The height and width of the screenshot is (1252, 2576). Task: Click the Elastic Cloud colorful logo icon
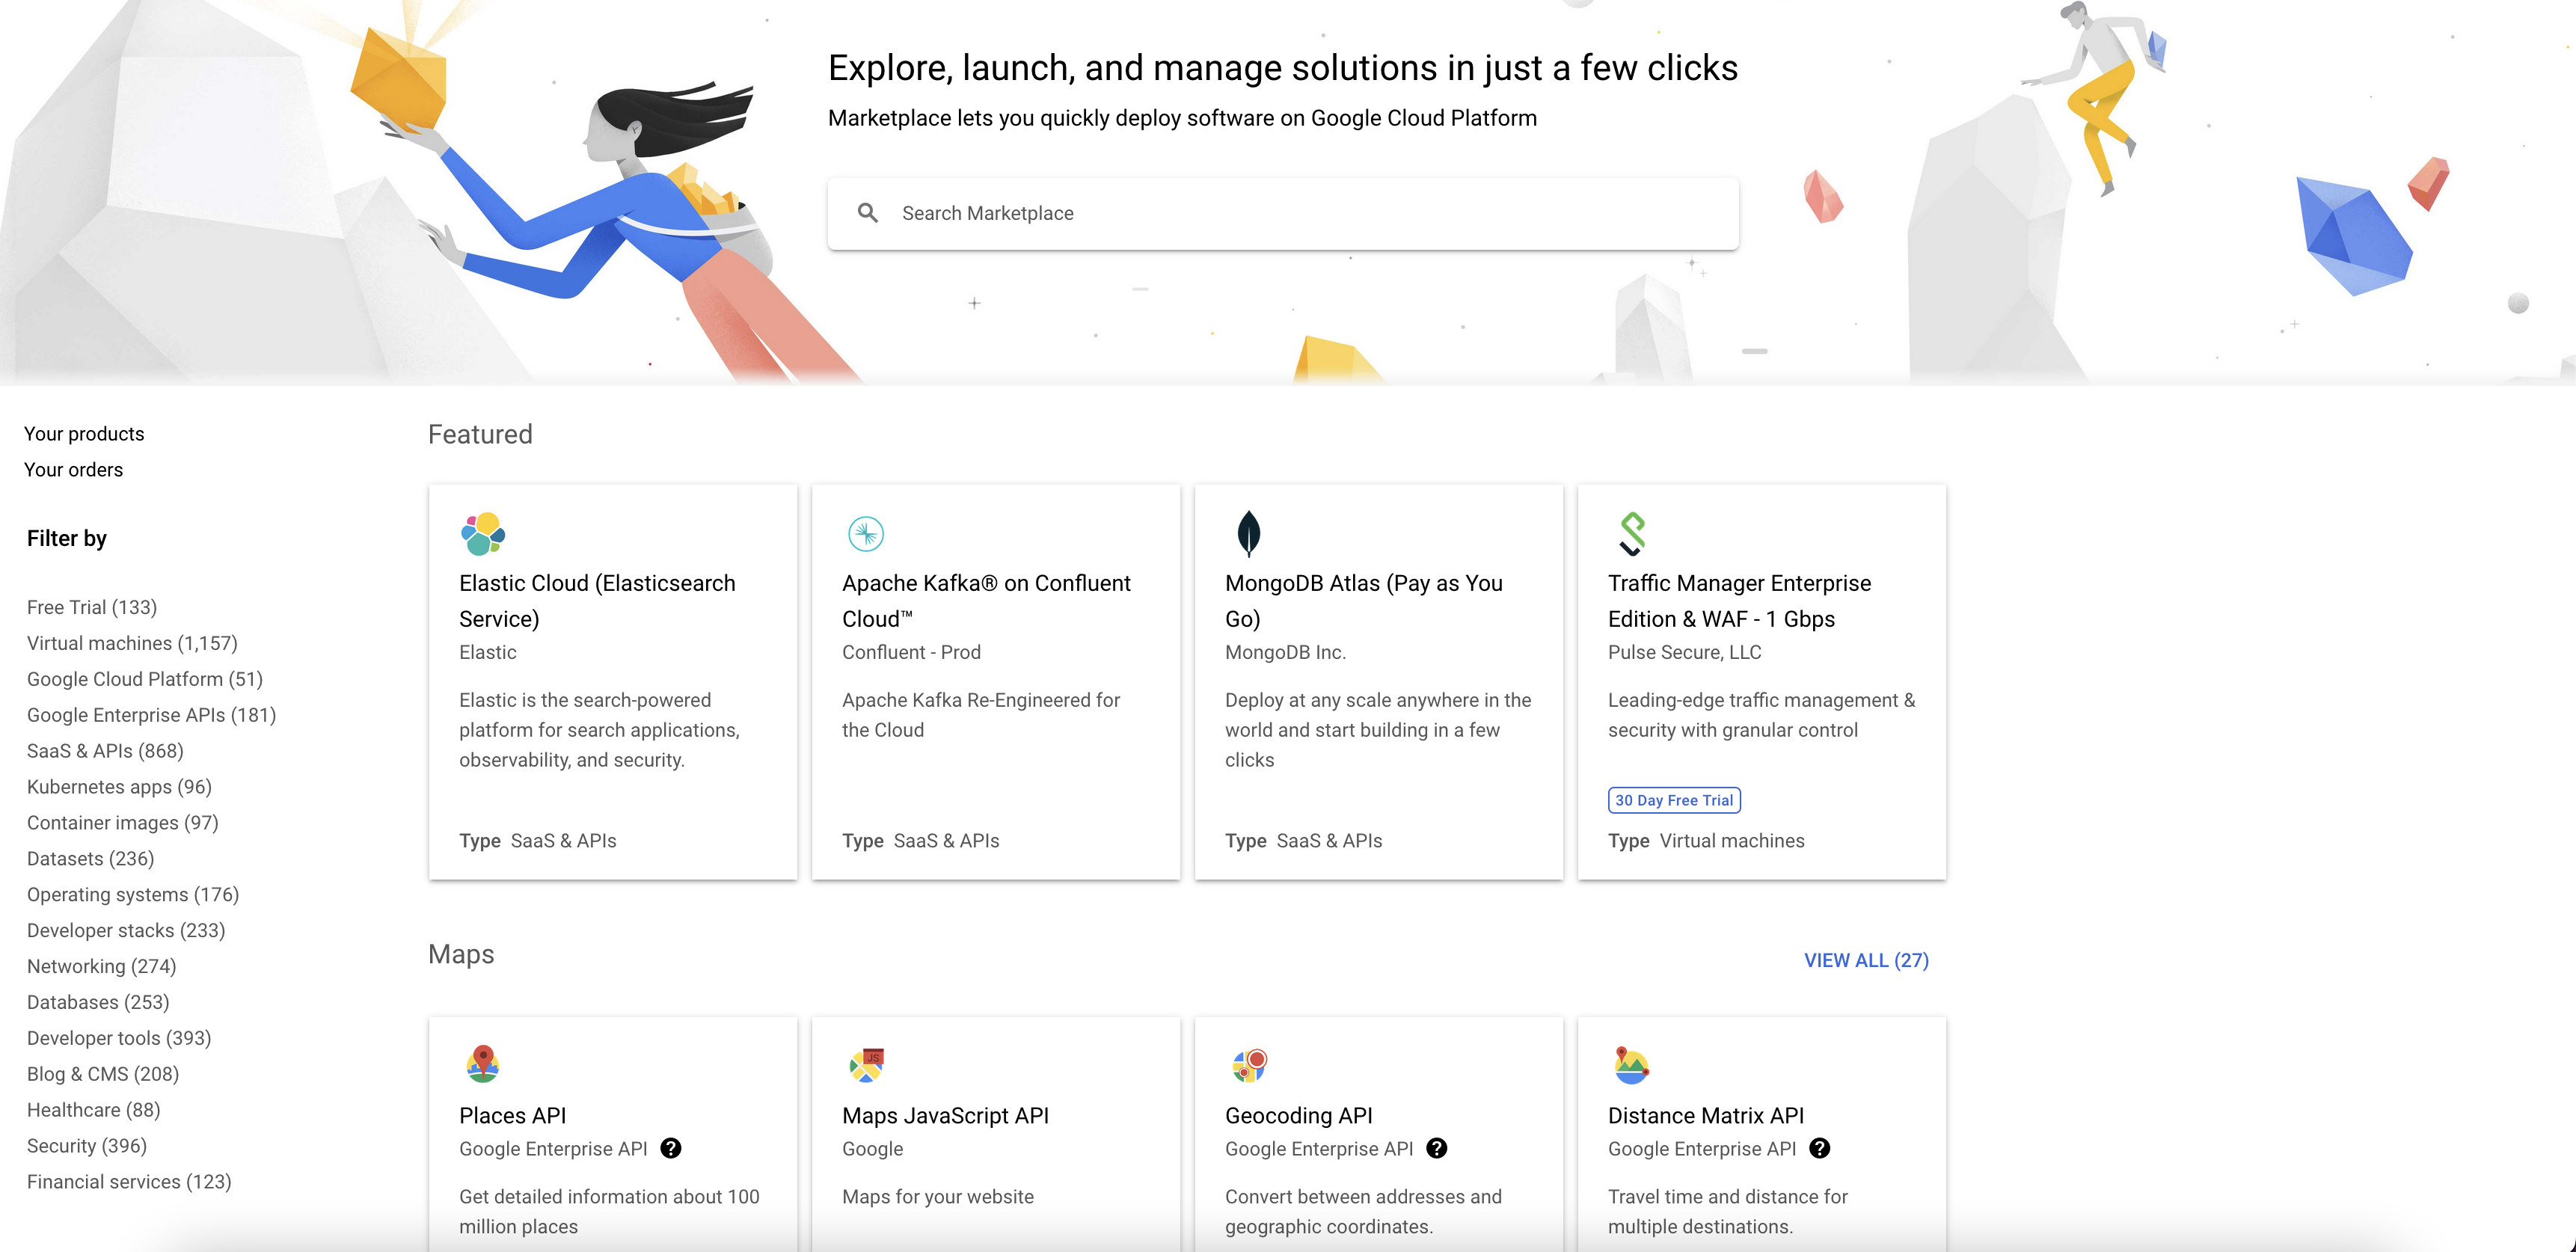click(483, 533)
